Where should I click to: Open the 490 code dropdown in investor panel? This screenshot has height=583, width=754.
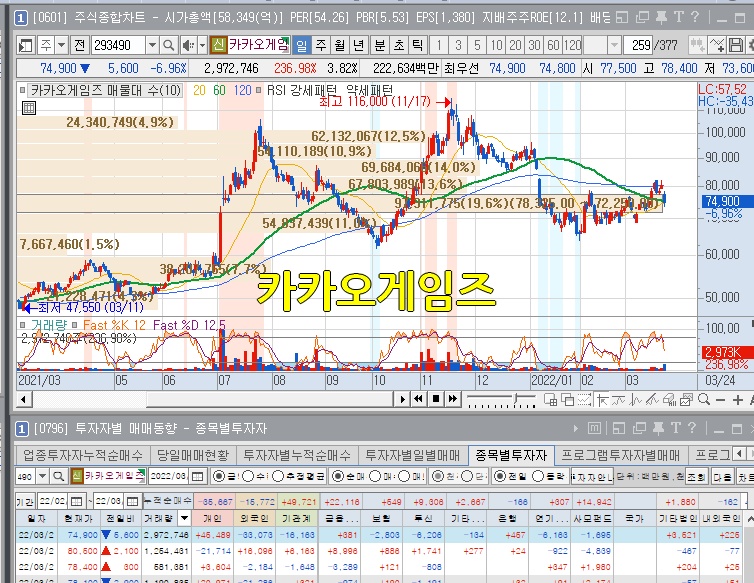[42, 476]
